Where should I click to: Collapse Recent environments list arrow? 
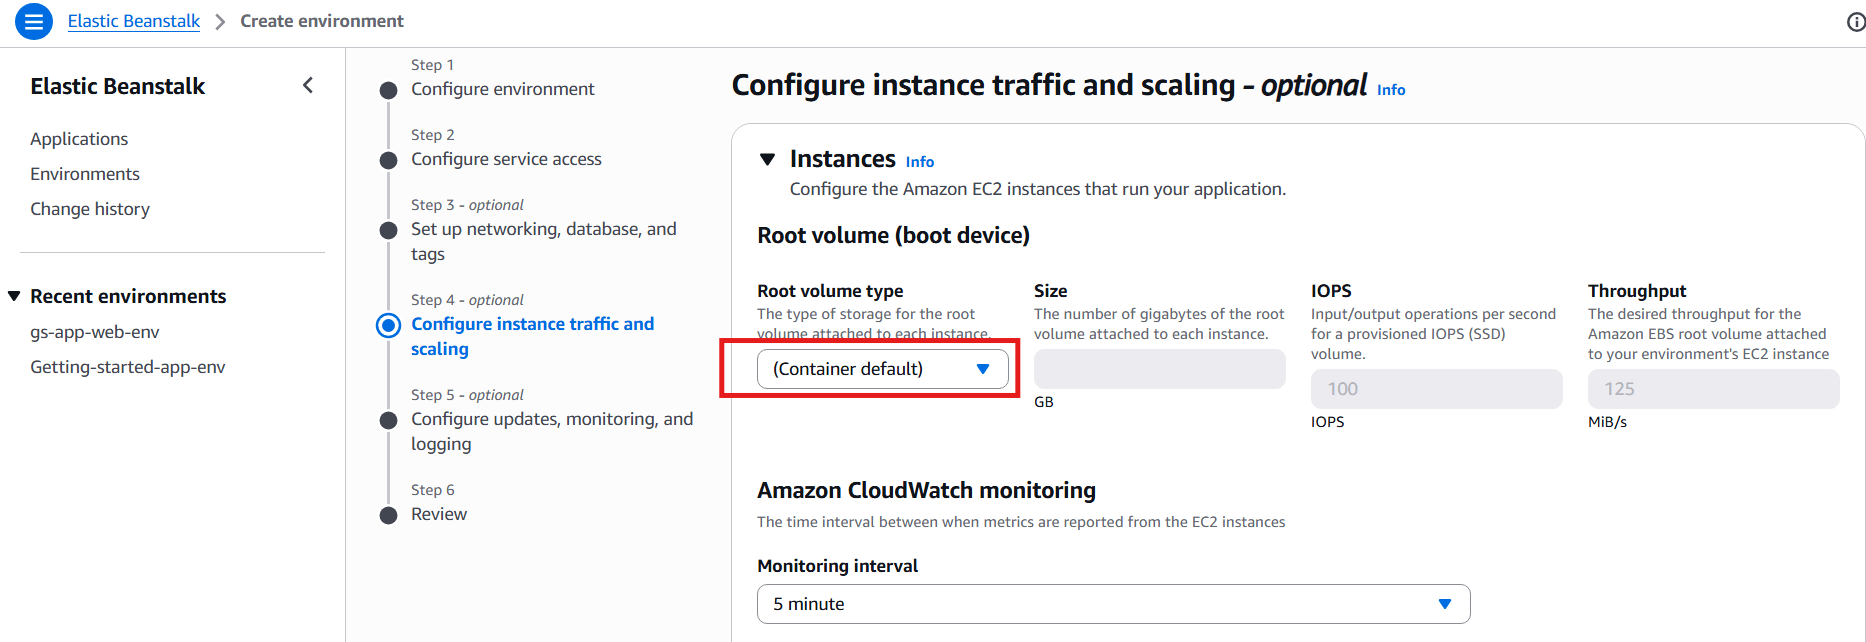[14, 296]
